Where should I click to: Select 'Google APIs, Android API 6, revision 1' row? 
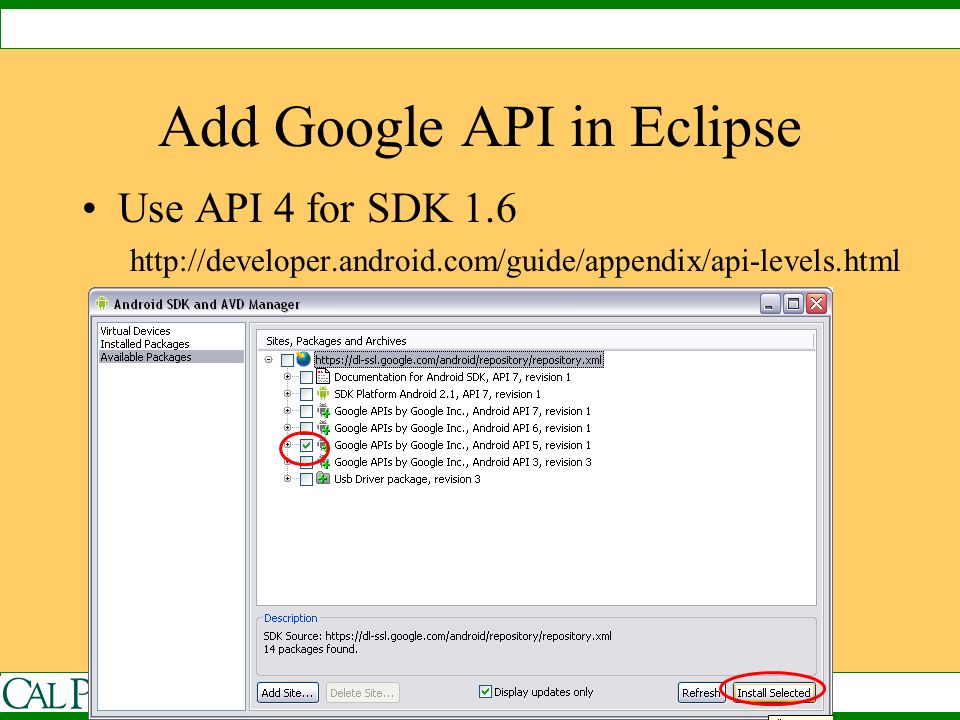coord(462,428)
